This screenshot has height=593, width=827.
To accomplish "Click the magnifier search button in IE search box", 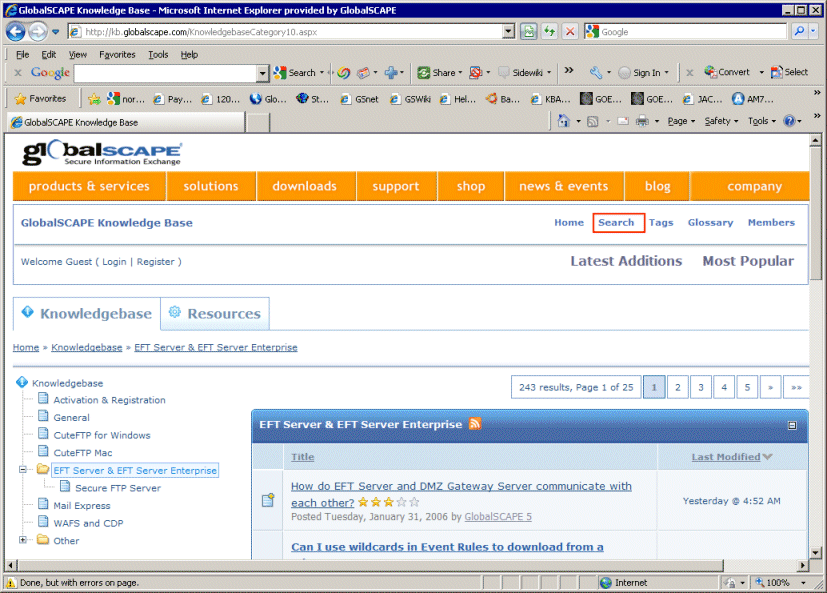I will click(x=799, y=32).
